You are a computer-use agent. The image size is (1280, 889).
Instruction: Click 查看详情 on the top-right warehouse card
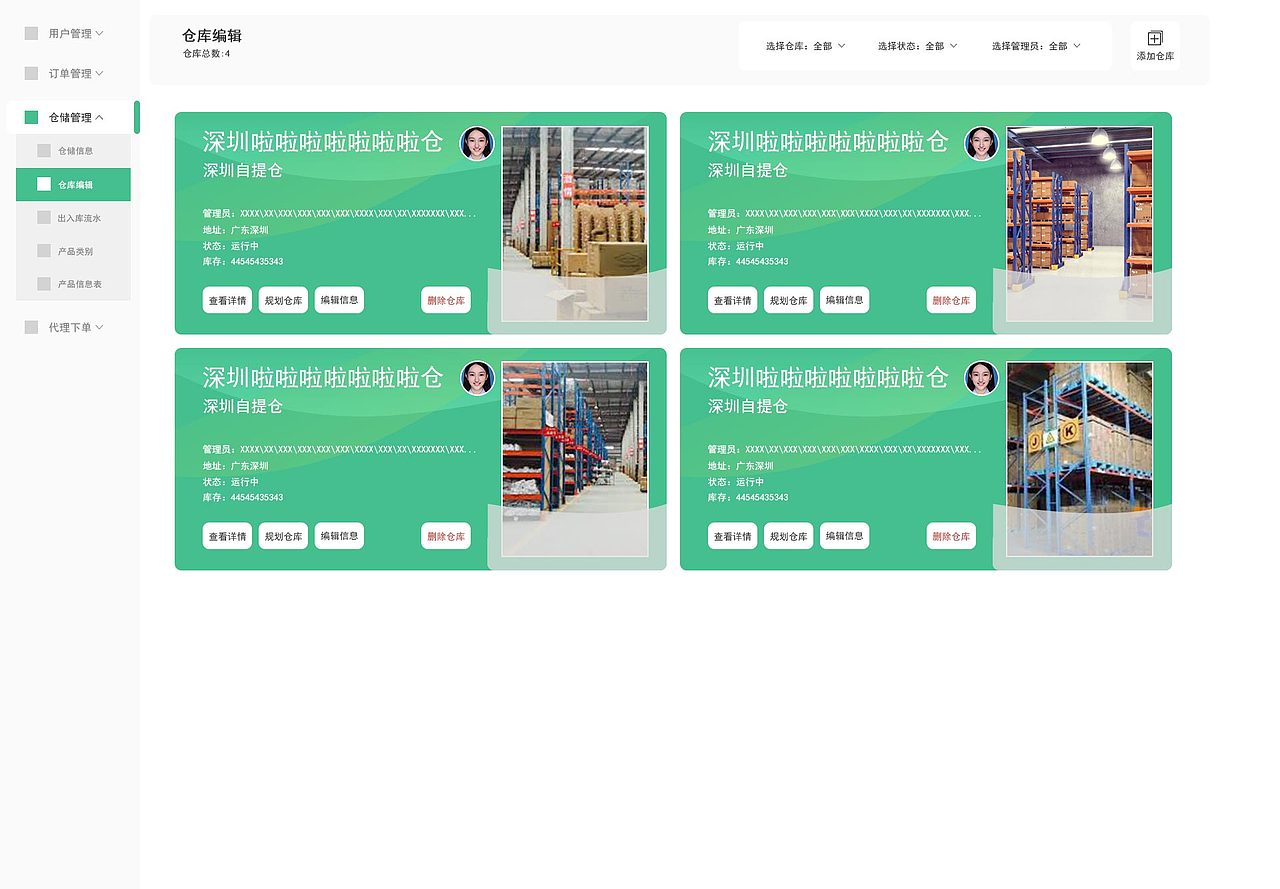click(x=733, y=300)
